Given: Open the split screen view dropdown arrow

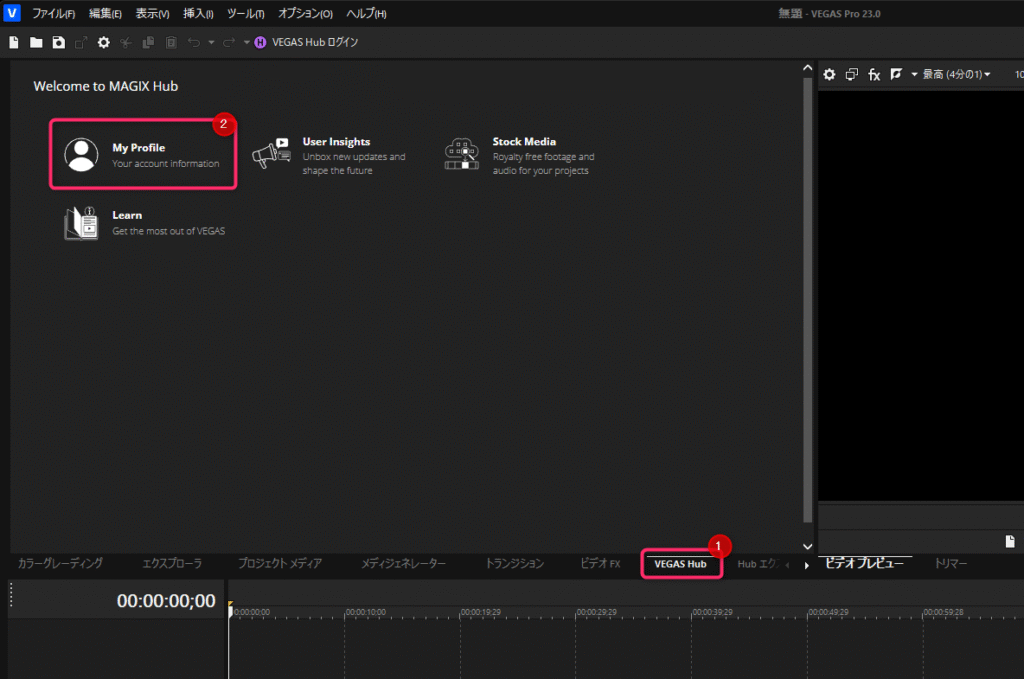Looking at the screenshot, I should (914, 75).
